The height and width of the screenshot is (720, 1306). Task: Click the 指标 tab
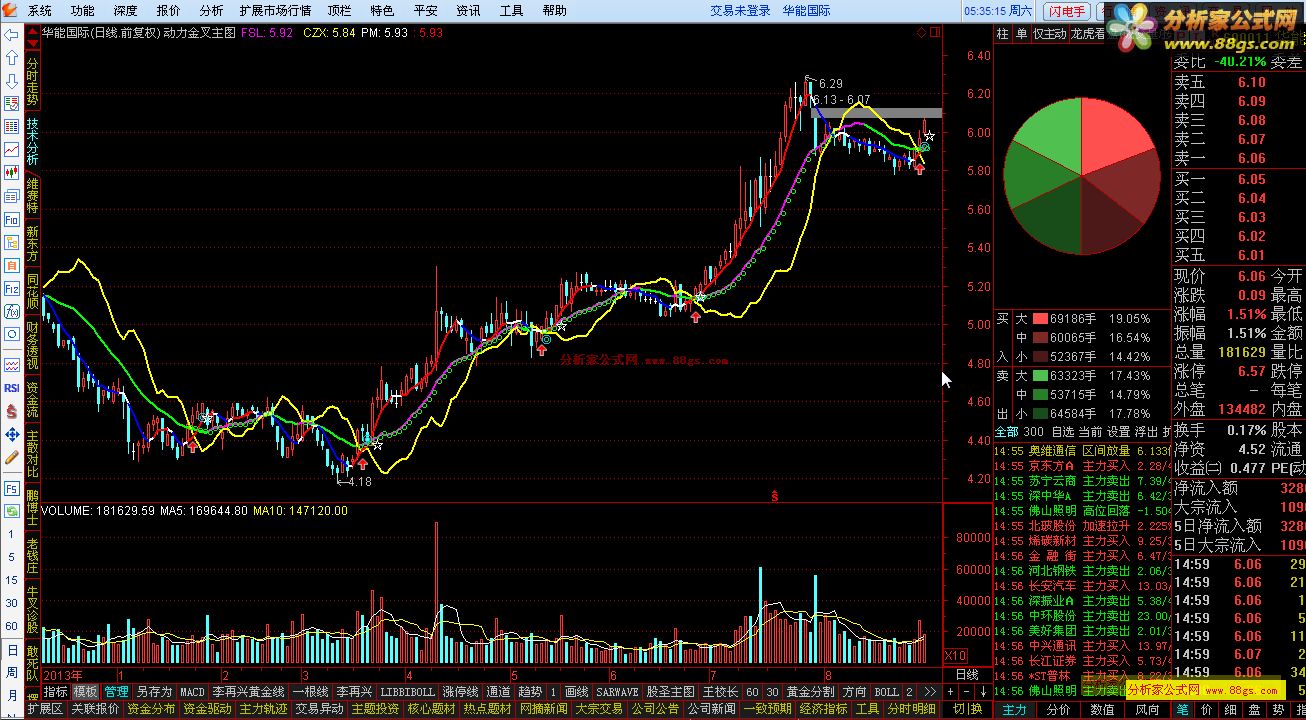(x=55, y=692)
